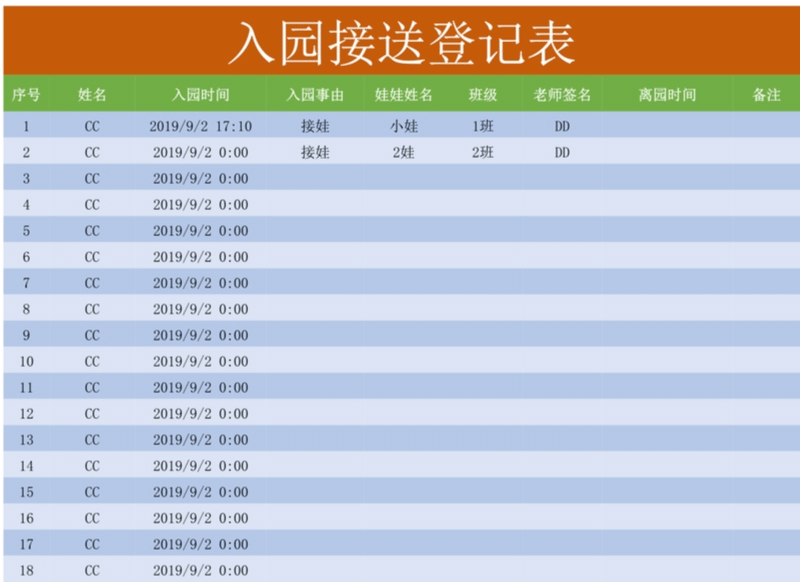The width and height of the screenshot is (800, 582).
Task: Click the cell showing 2019/9/2 17:10
Action: 200,127
